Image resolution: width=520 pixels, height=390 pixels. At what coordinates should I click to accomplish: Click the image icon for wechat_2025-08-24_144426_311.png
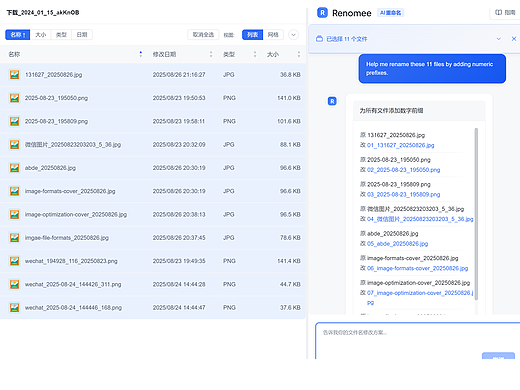pos(14,284)
